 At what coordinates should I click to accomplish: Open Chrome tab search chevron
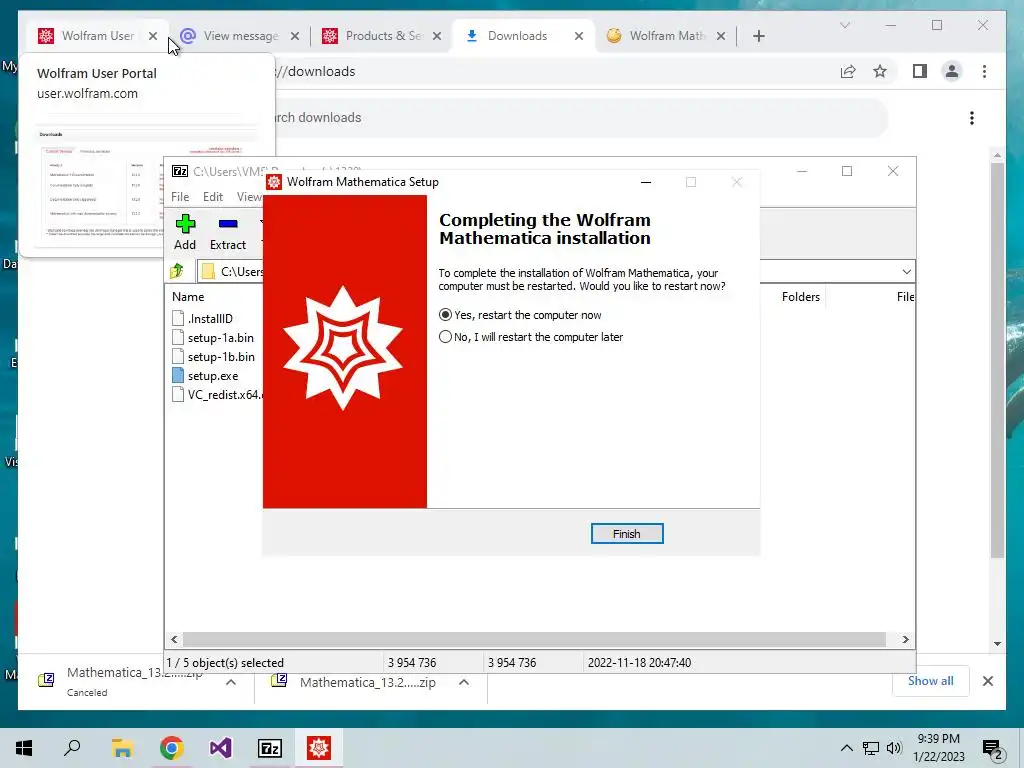[x=844, y=25]
